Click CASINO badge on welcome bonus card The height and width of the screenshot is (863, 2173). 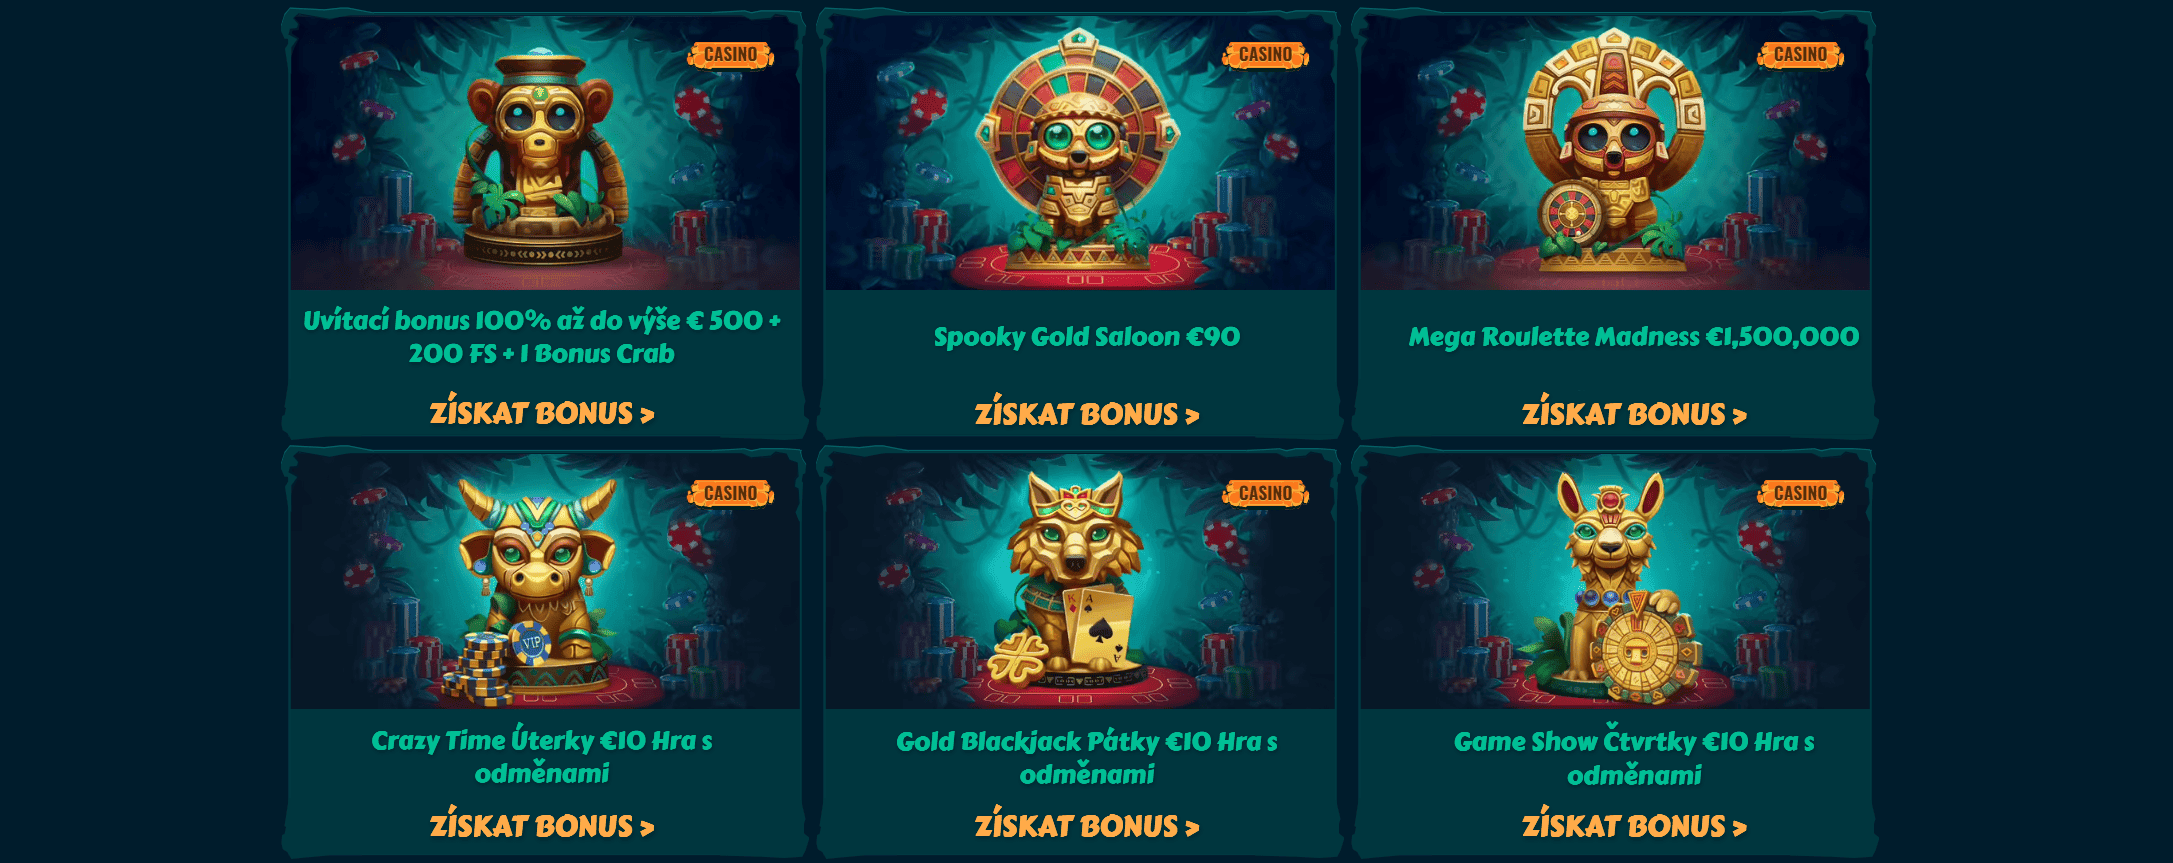(x=730, y=55)
